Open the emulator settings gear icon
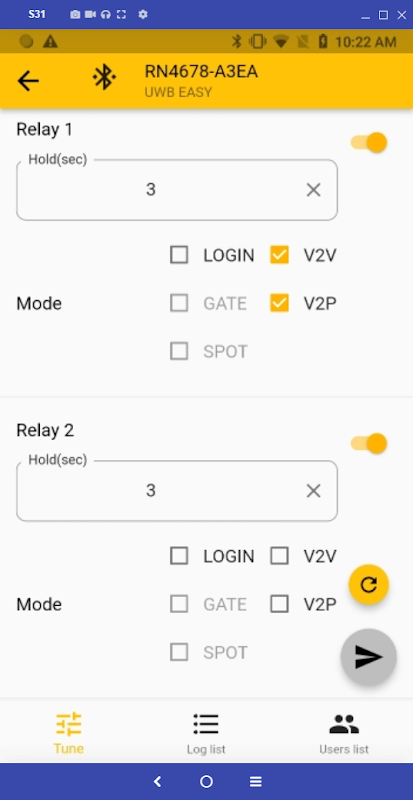 (x=143, y=14)
